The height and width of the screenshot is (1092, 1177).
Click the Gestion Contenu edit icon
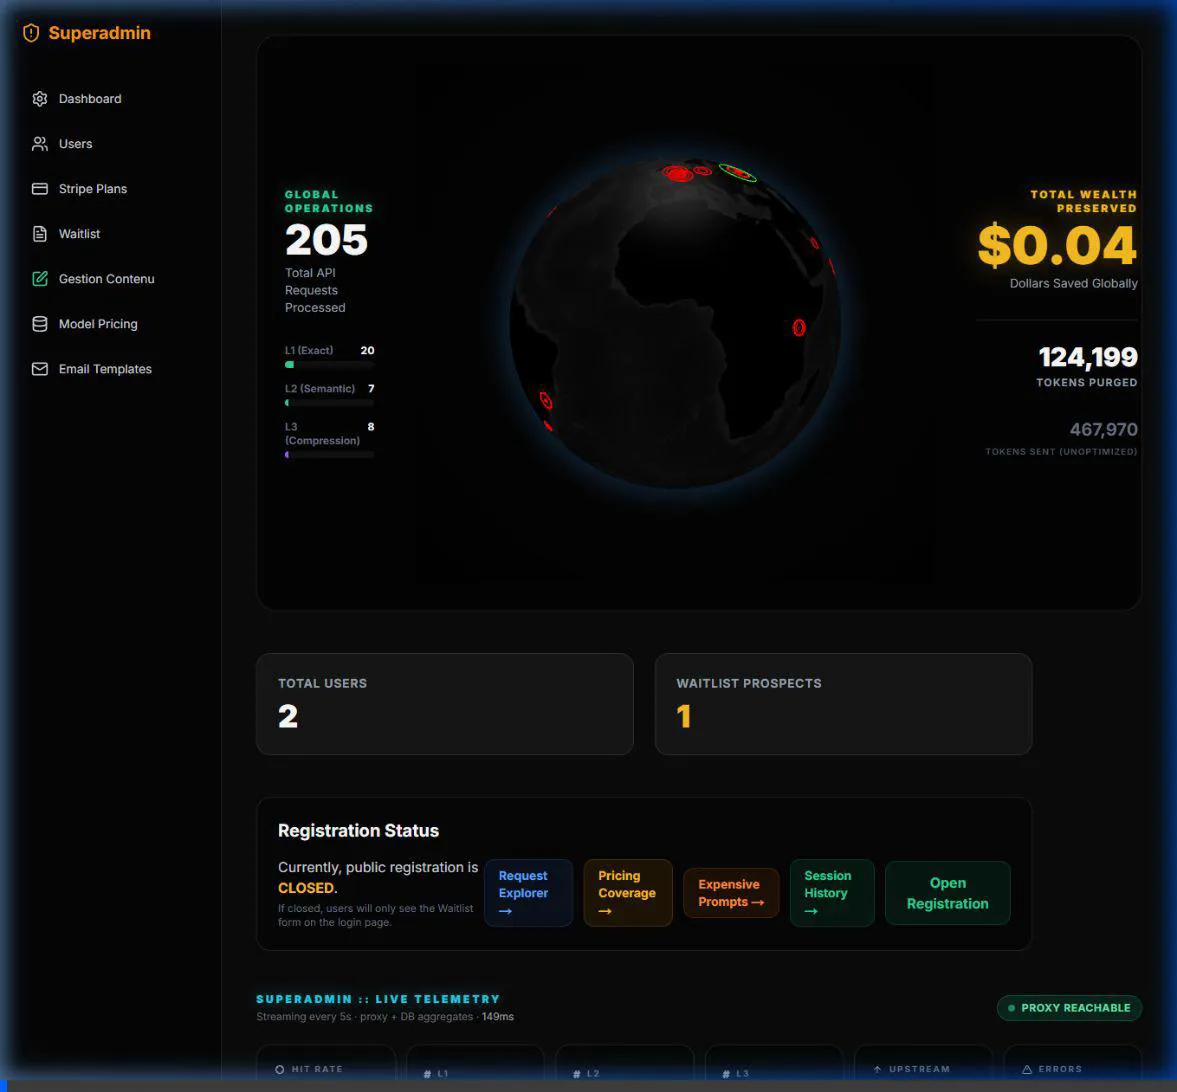click(x=40, y=279)
